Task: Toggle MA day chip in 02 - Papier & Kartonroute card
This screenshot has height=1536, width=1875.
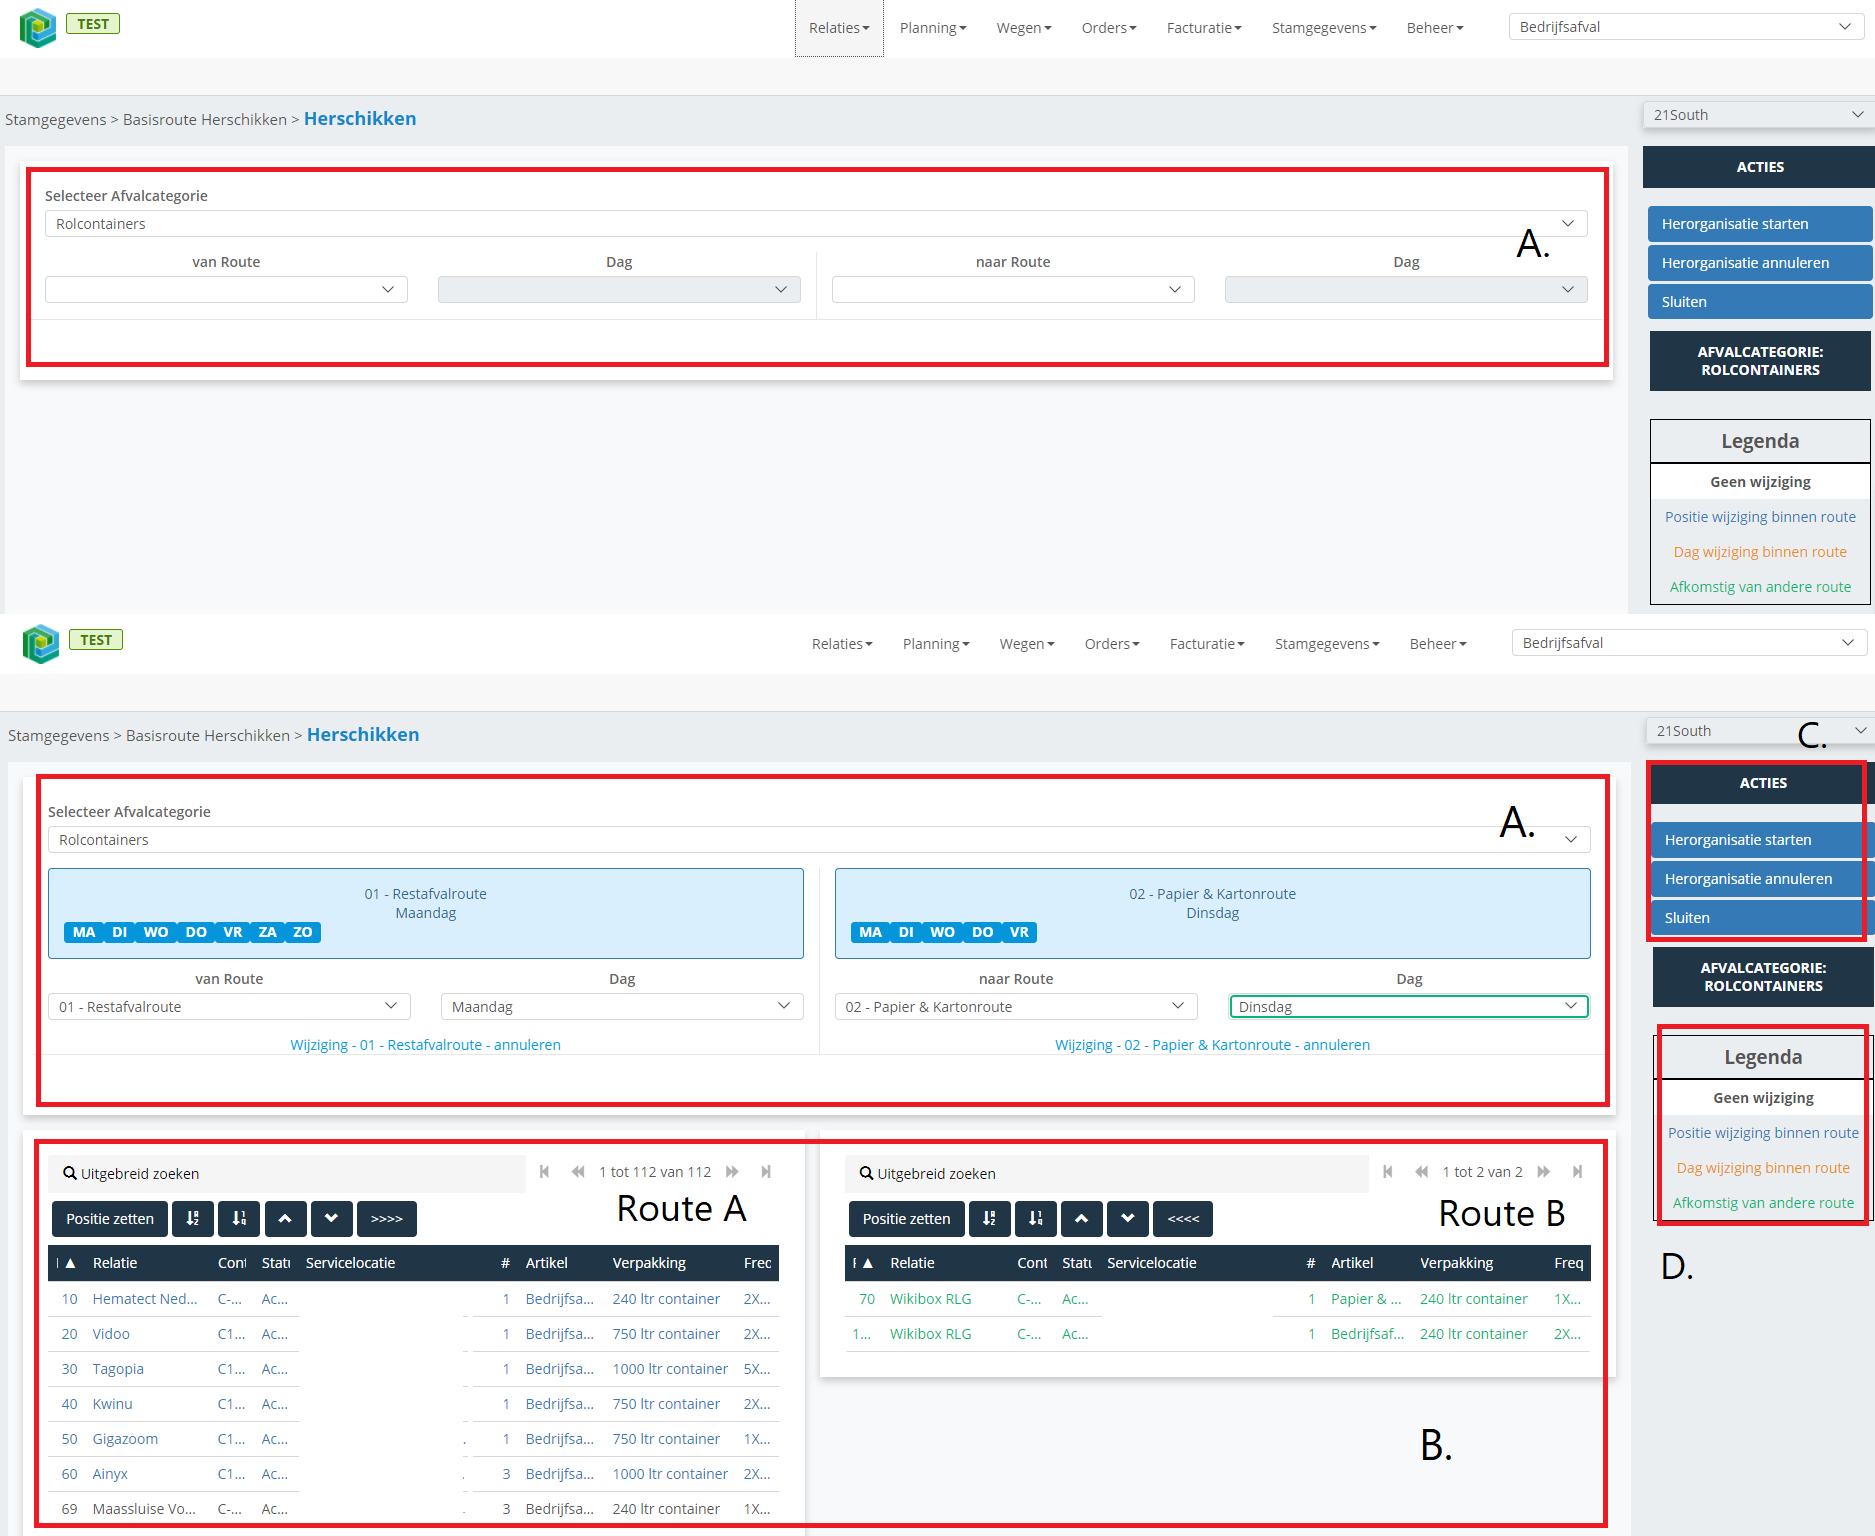Action: [871, 932]
